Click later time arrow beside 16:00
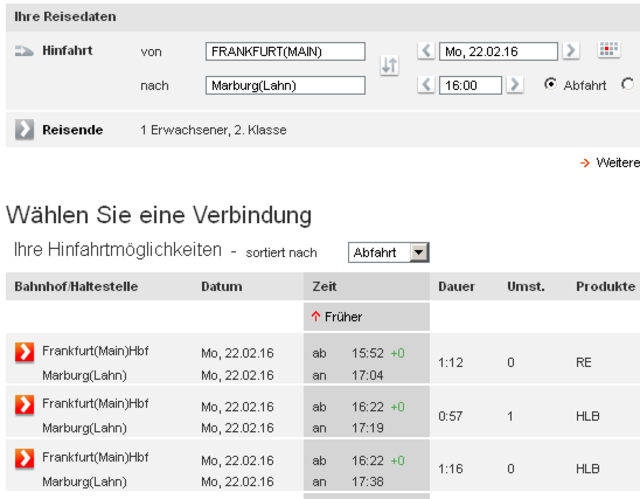The width and height of the screenshot is (640, 499). tap(515, 85)
